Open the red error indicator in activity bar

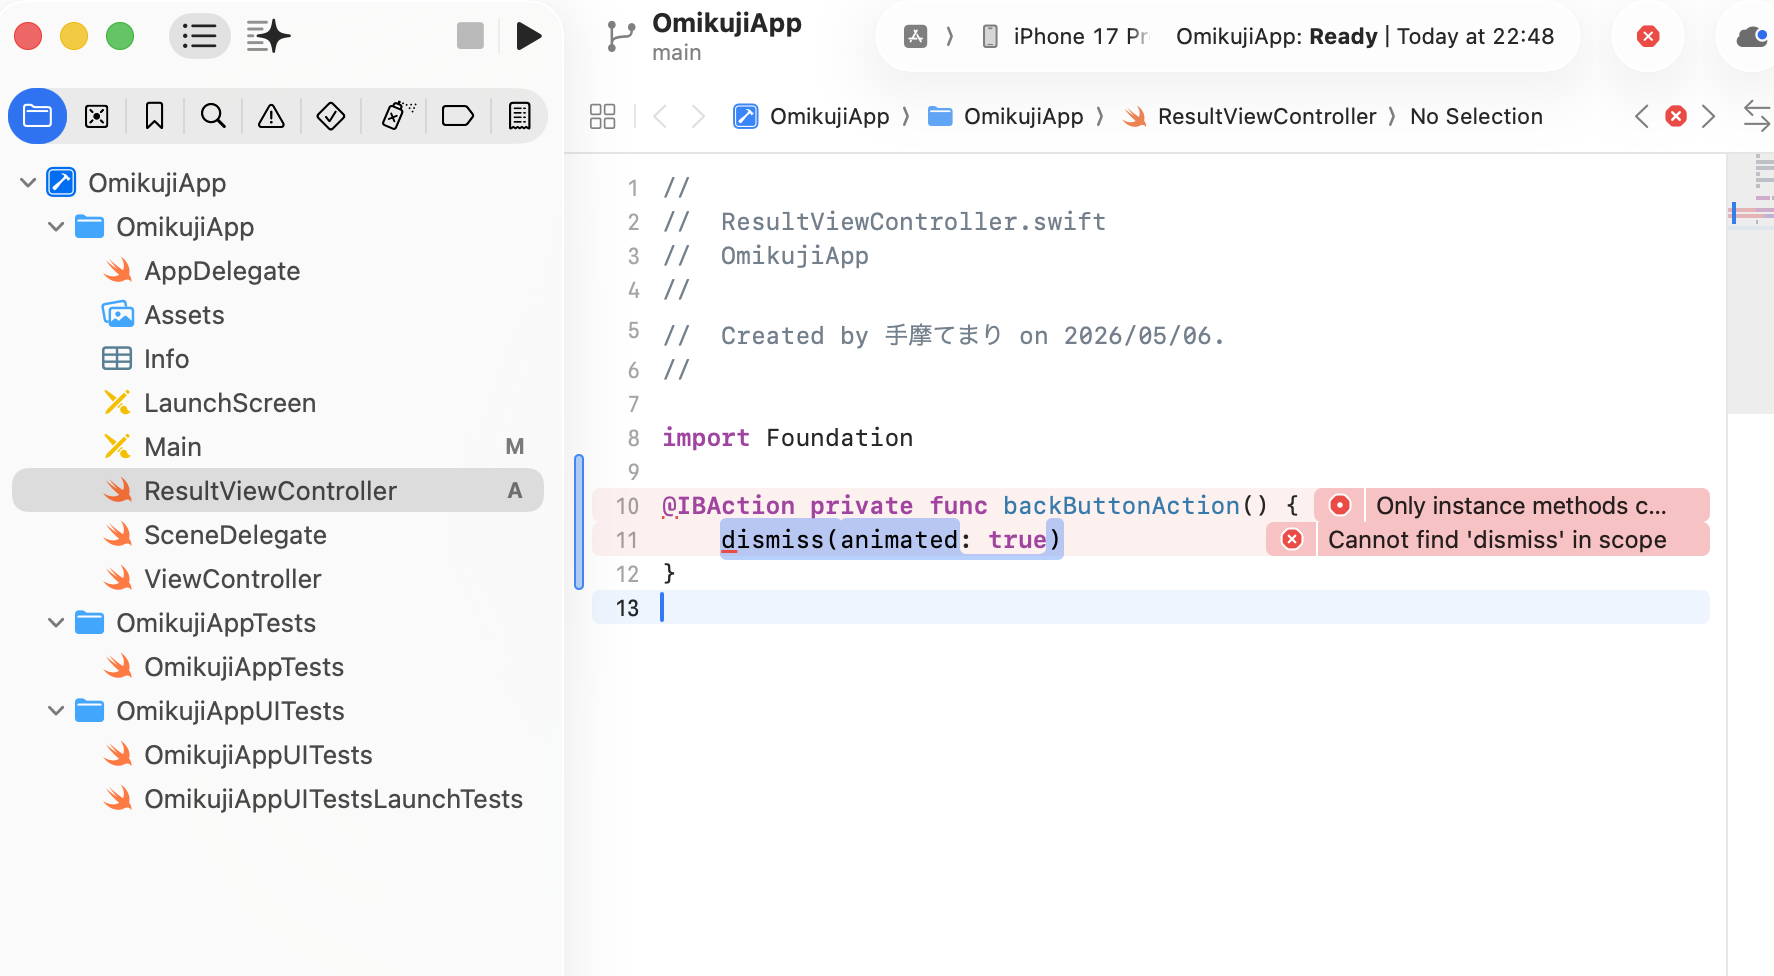1648,37
